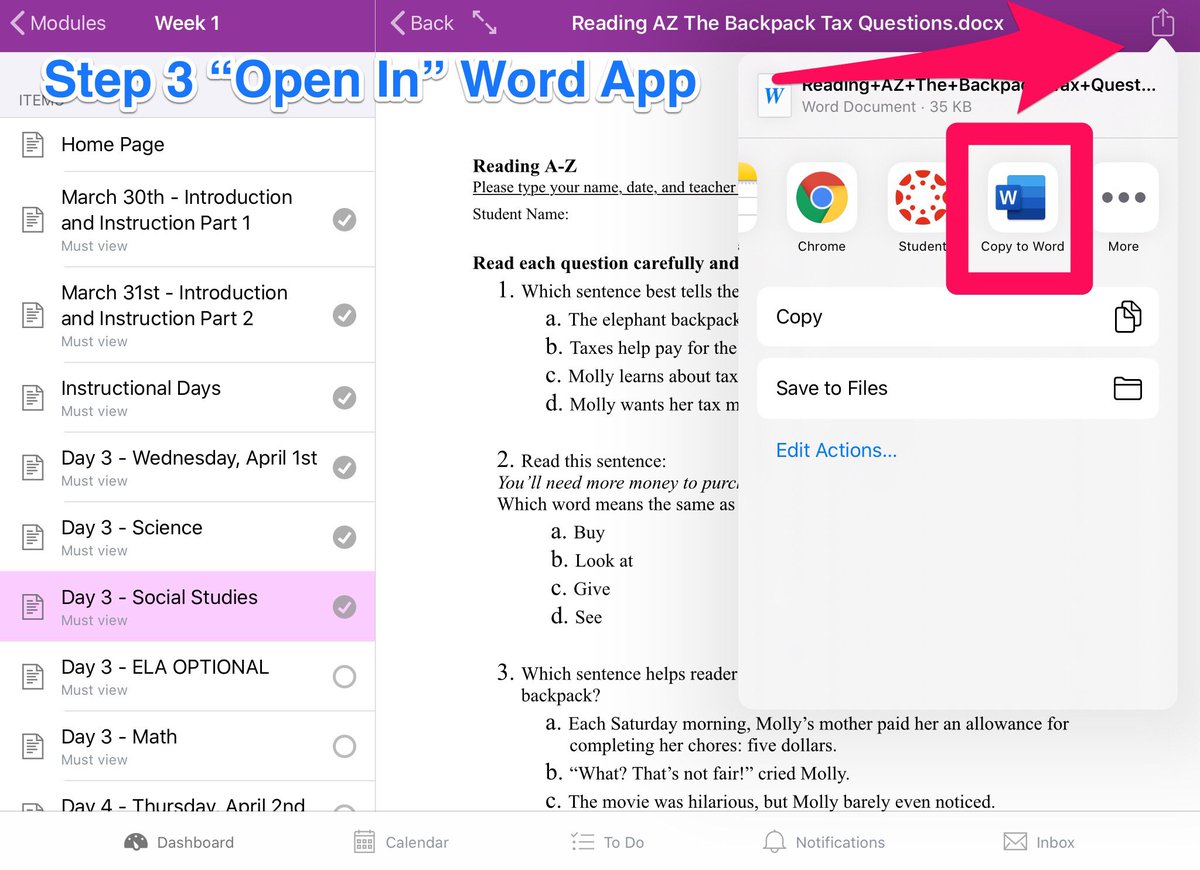Open Day 3 - ELA OPTIONAL item
Viewport: 1200px width, 870px height.
[x=187, y=676]
